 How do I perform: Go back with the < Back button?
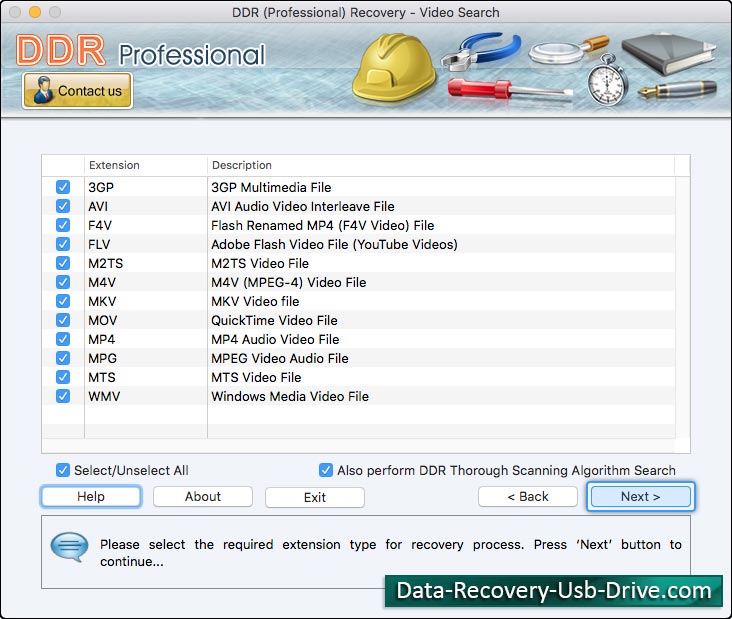[528, 497]
